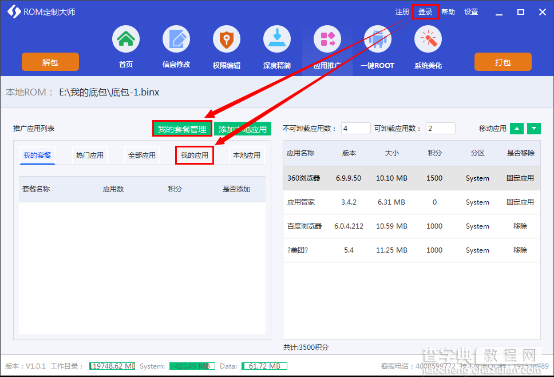Click the 不可卸载应用数 input field
This screenshot has height=377, width=554.
pos(355,129)
